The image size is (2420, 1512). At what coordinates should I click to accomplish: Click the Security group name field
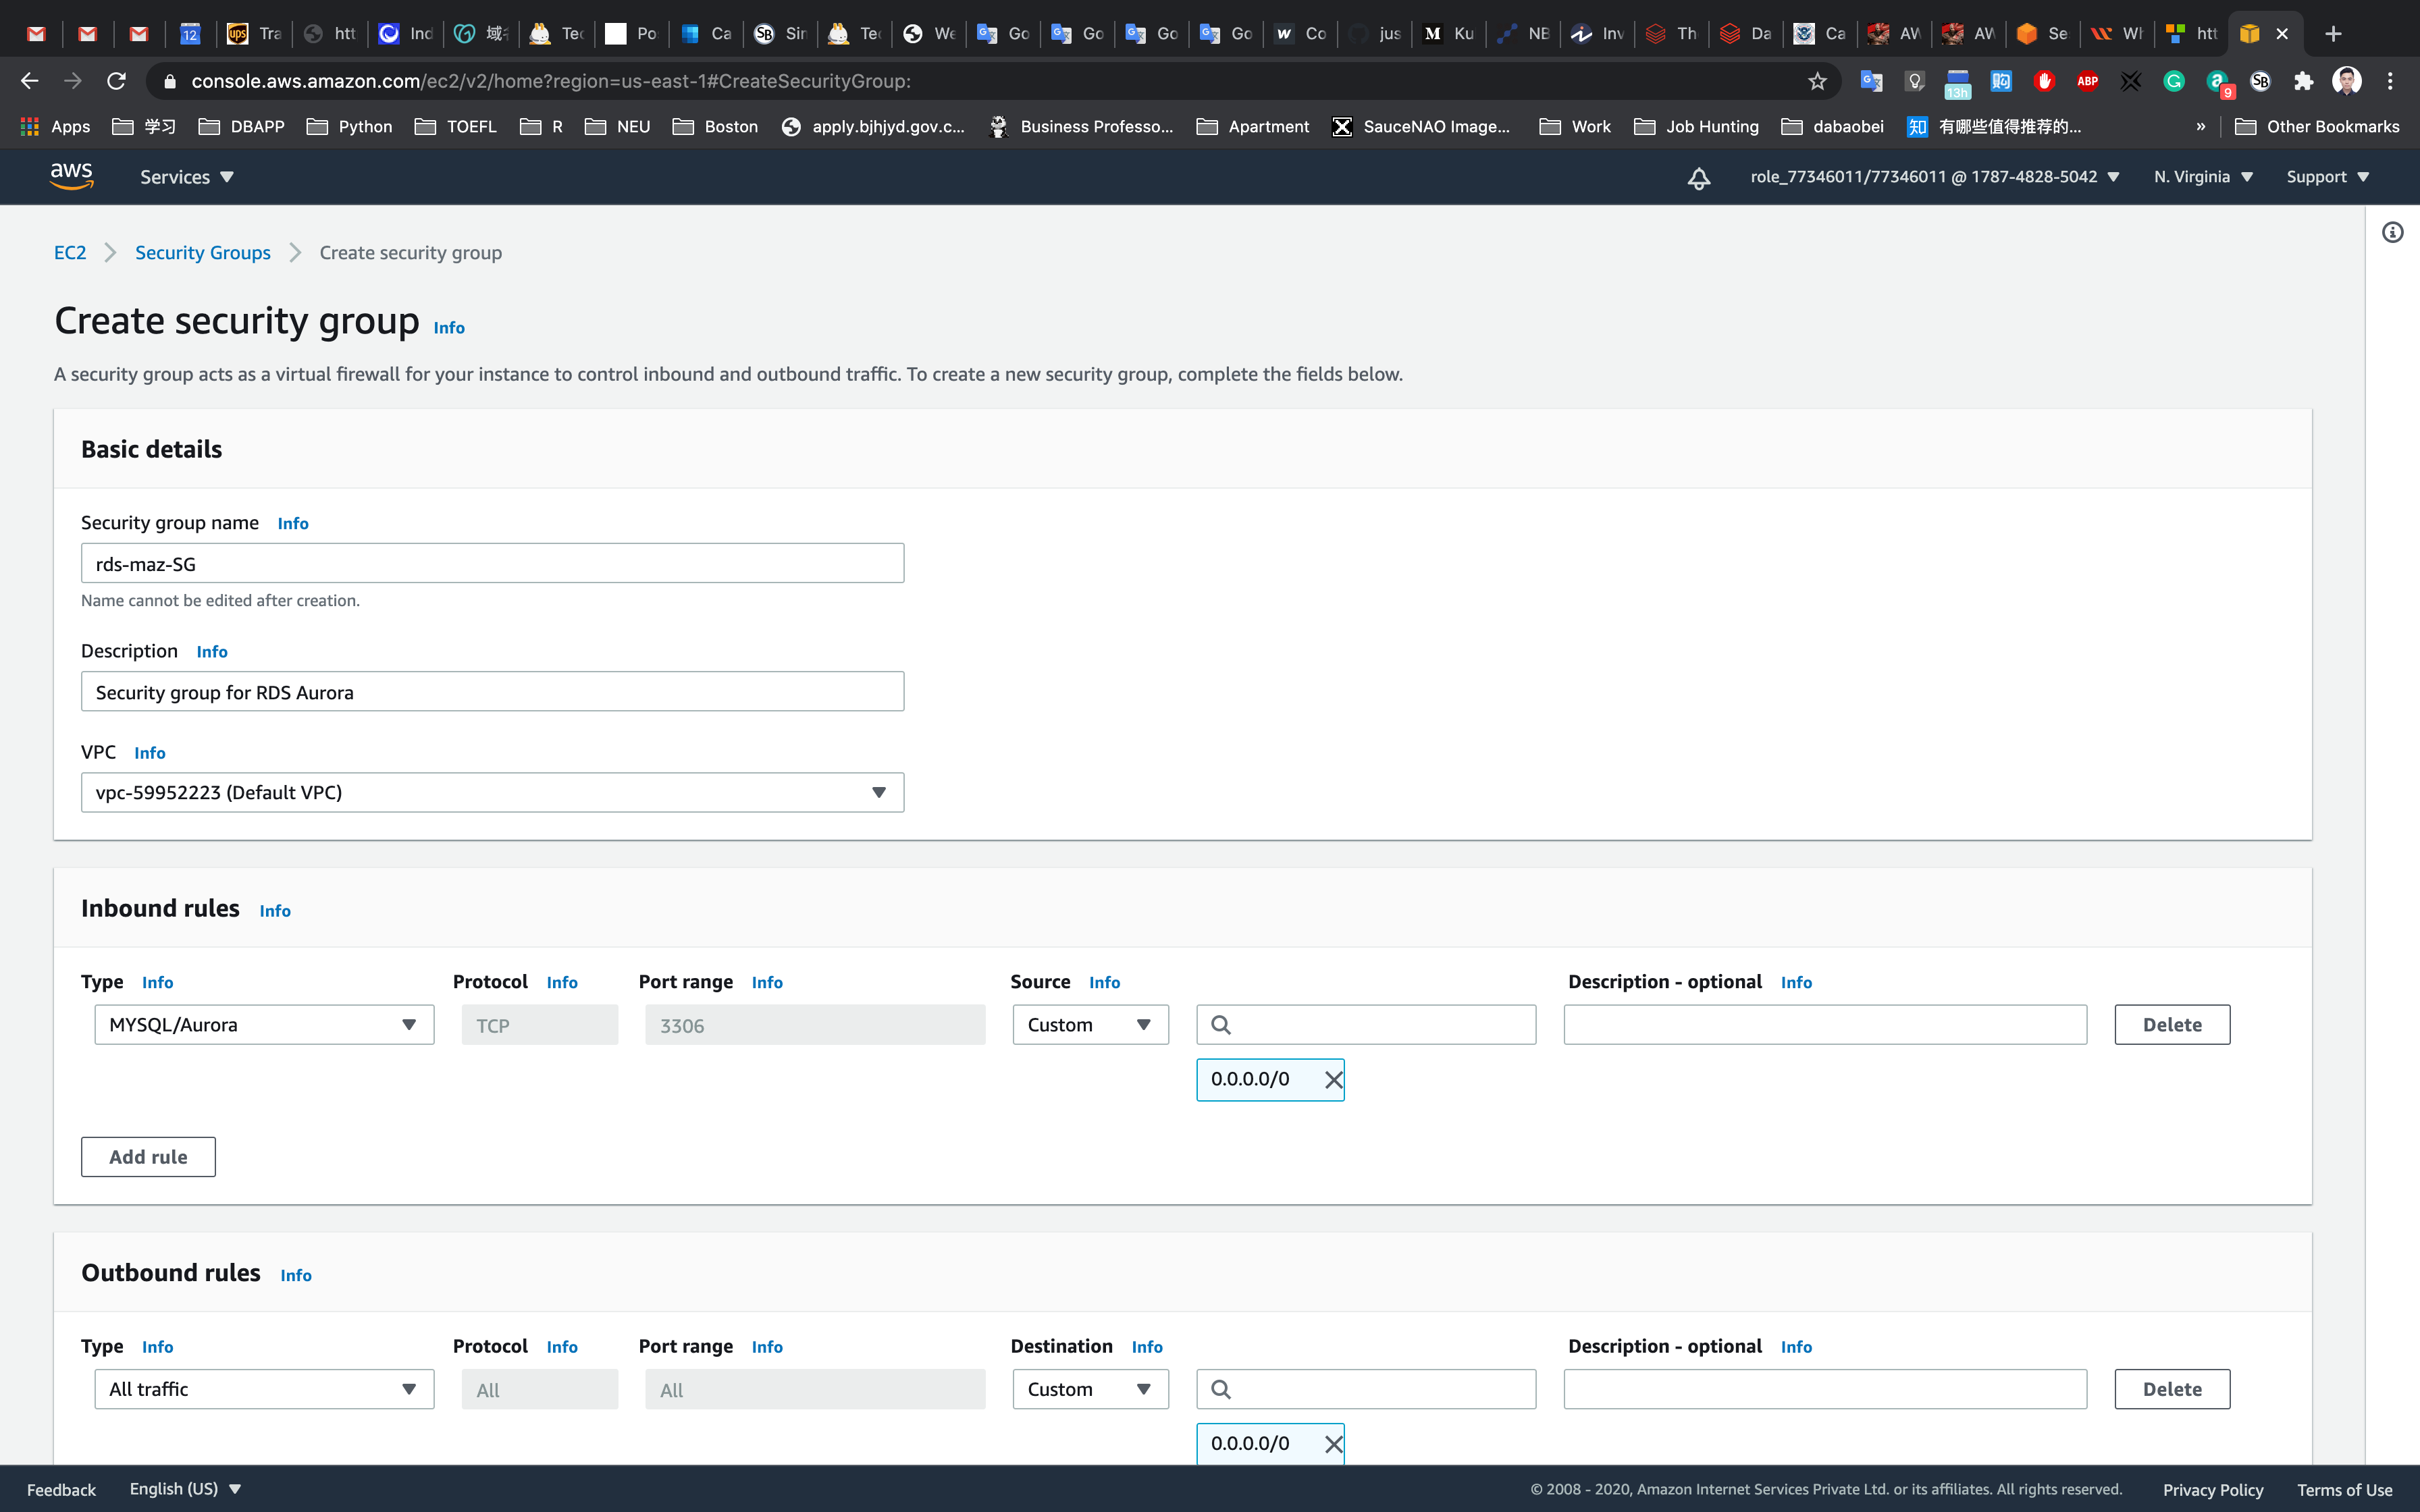tap(492, 564)
